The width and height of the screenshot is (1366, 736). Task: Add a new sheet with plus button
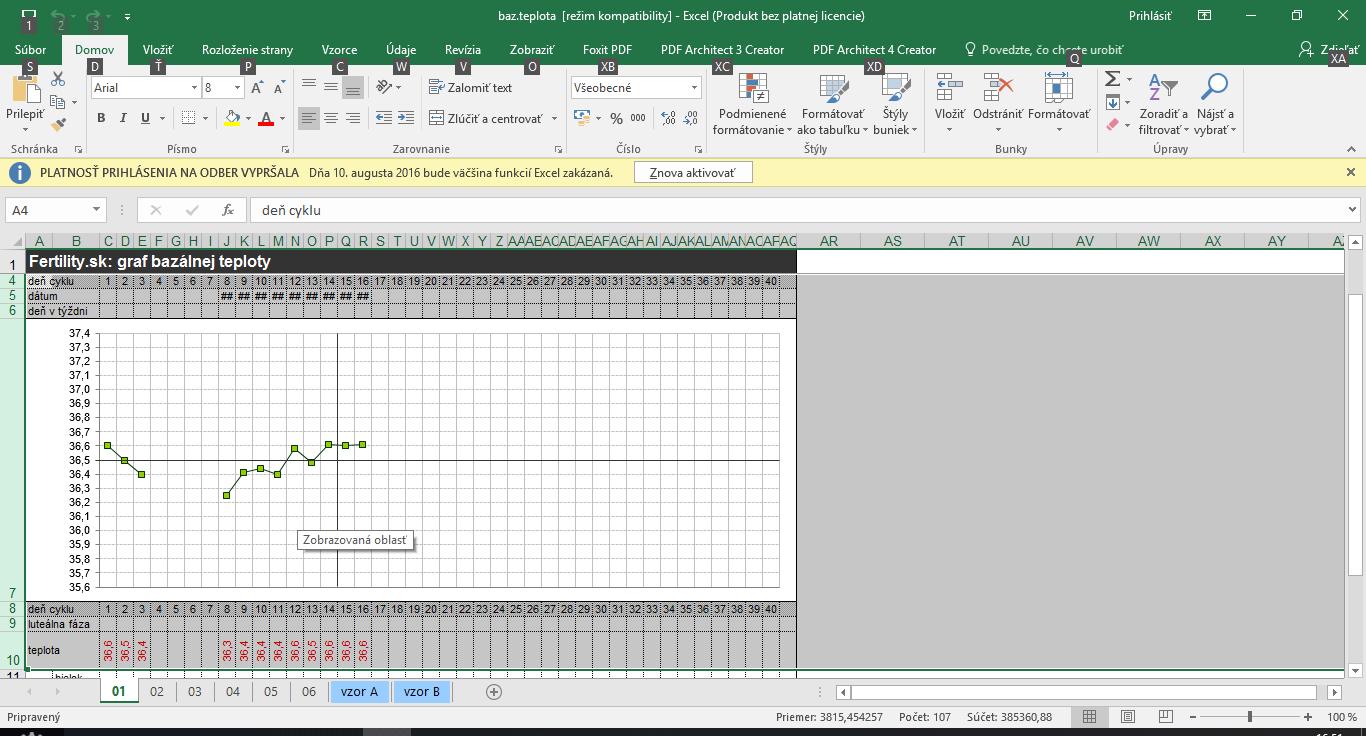point(493,691)
